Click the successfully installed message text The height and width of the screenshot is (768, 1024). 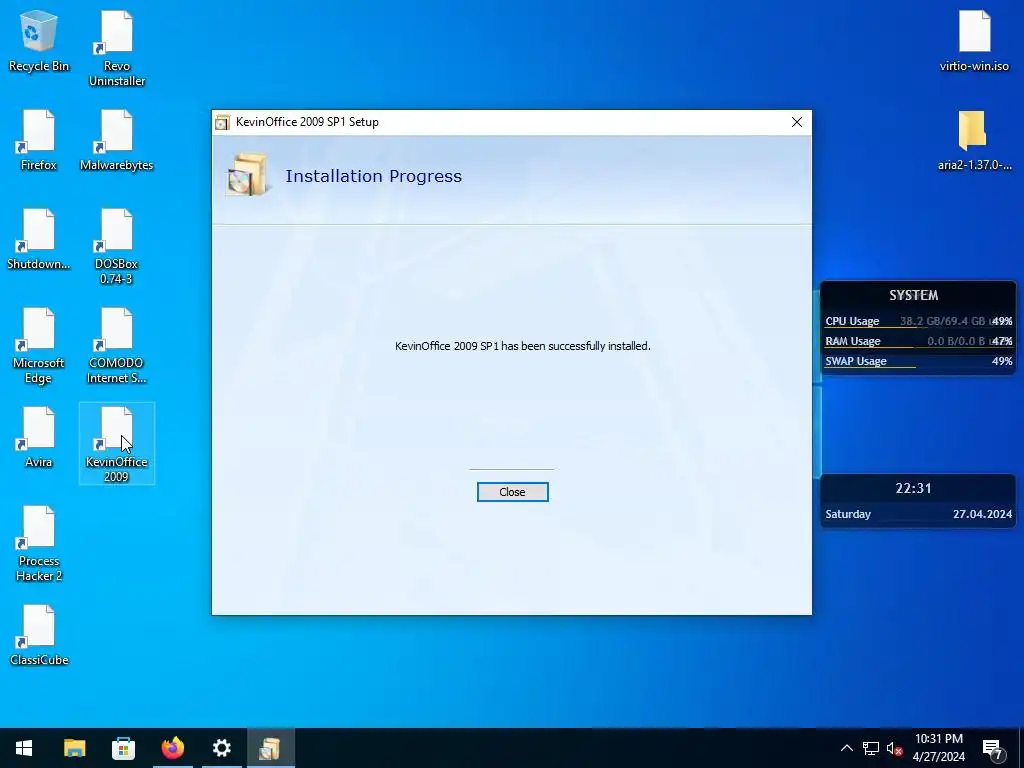522,346
